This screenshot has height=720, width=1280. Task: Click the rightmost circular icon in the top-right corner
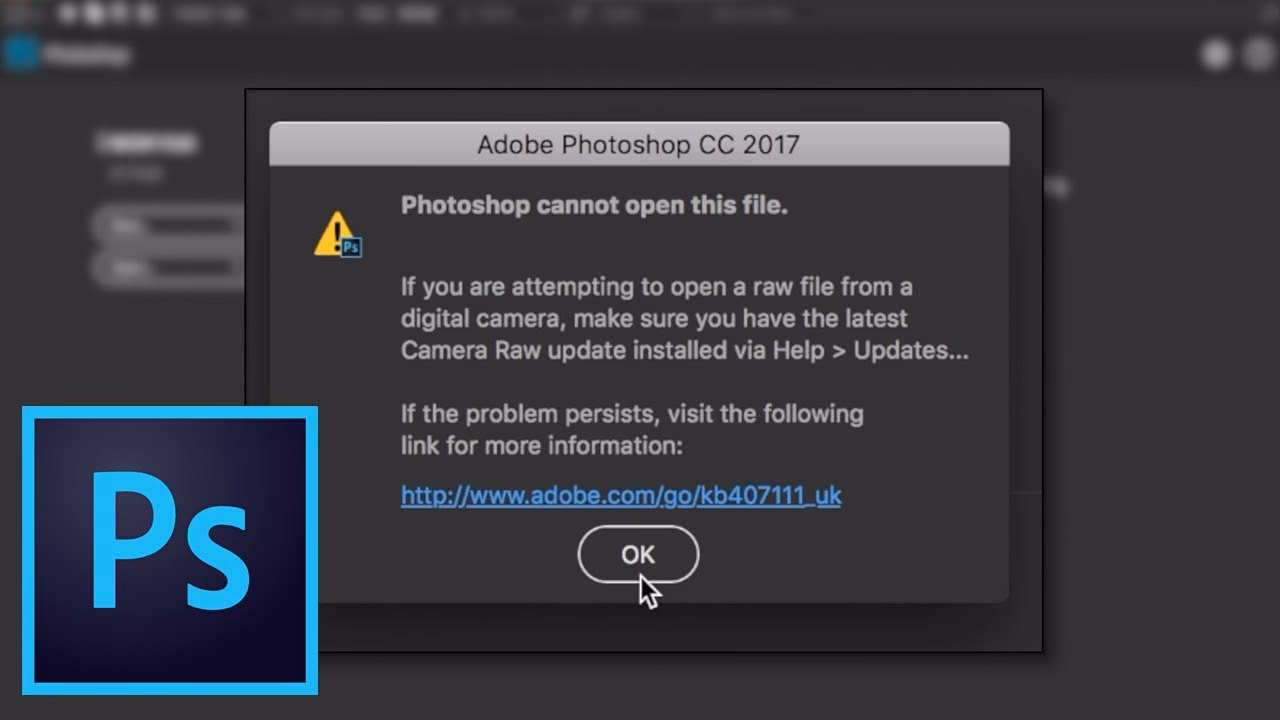click(1254, 53)
